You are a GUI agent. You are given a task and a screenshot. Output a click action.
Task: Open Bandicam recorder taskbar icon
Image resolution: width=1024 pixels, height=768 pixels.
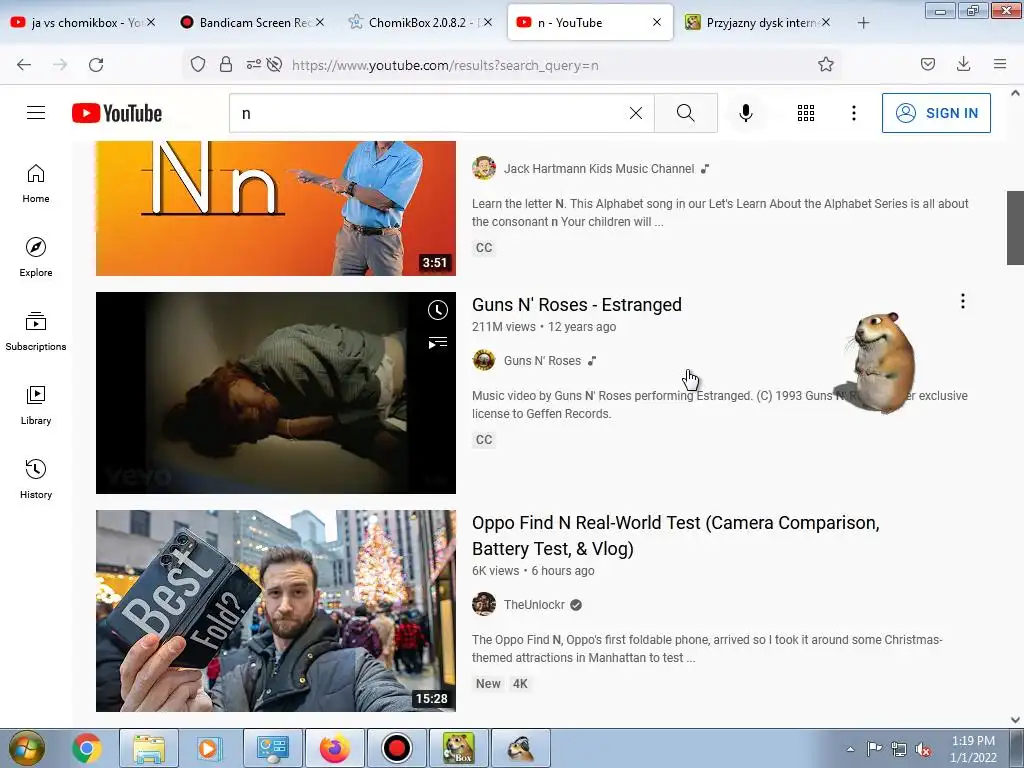(x=396, y=748)
